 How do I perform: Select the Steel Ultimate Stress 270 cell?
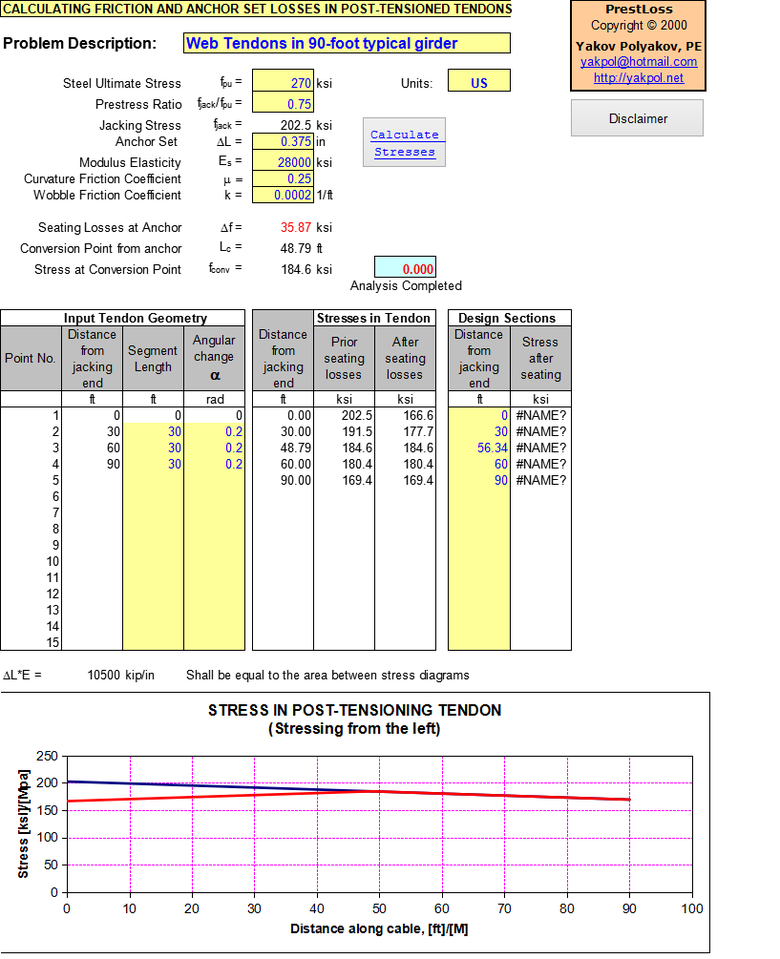point(284,84)
